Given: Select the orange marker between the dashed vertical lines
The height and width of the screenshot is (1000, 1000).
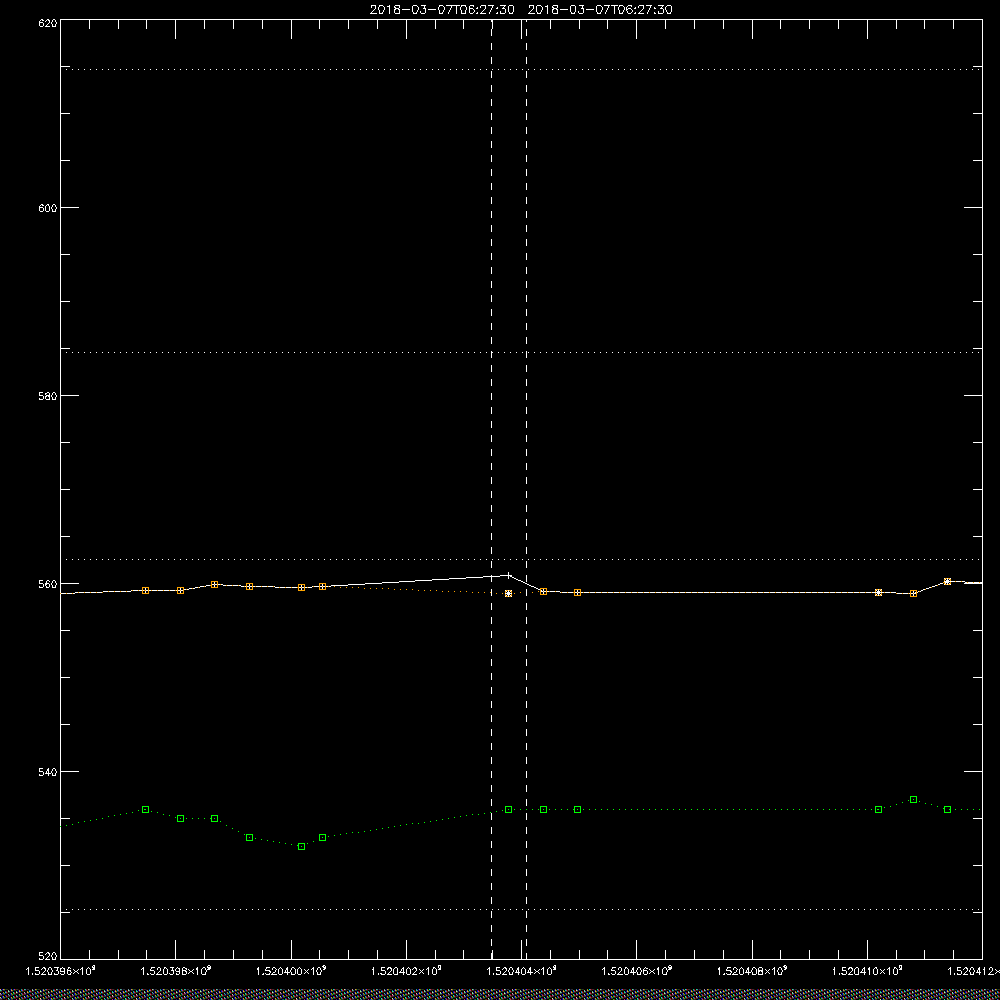Looking at the screenshot, I should click(x=508, y=594).
